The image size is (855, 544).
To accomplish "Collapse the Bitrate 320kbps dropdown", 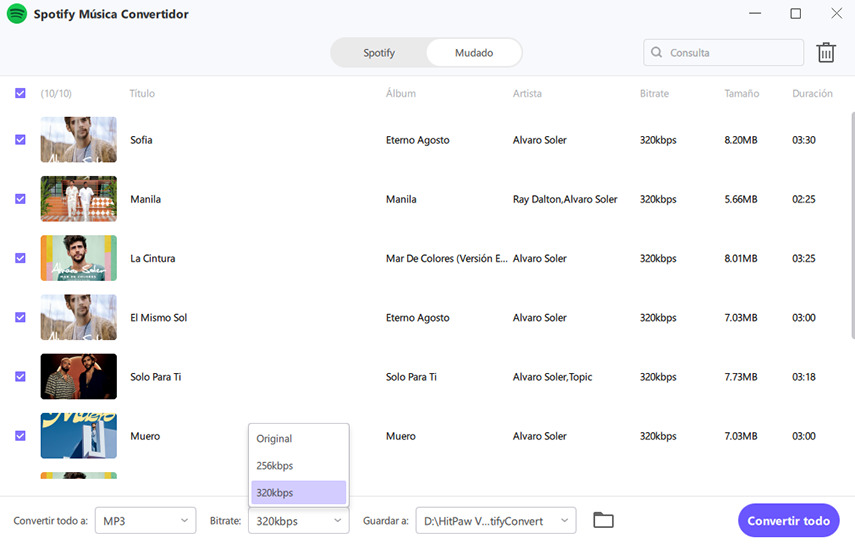I will pyautogui.click(x=298, y=521).
